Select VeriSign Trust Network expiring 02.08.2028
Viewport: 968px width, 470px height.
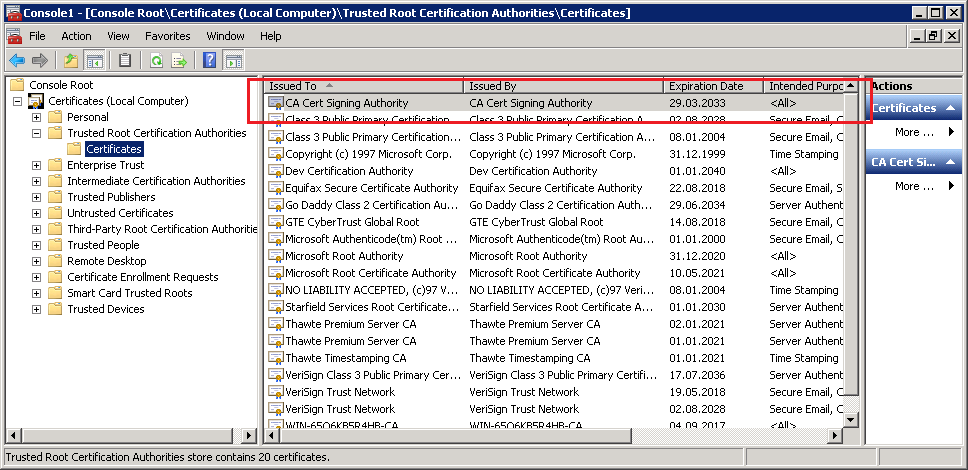click(554, 409)
